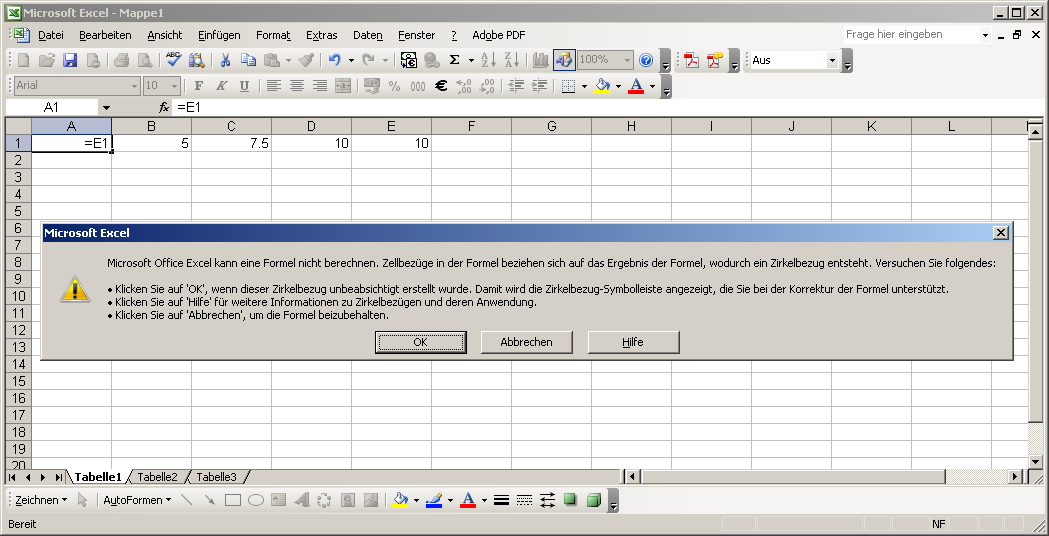Expand the Zeichnen drawing menu
Image resolution: width=1049 pixels, height=536 pixels.
click(41, 500)
